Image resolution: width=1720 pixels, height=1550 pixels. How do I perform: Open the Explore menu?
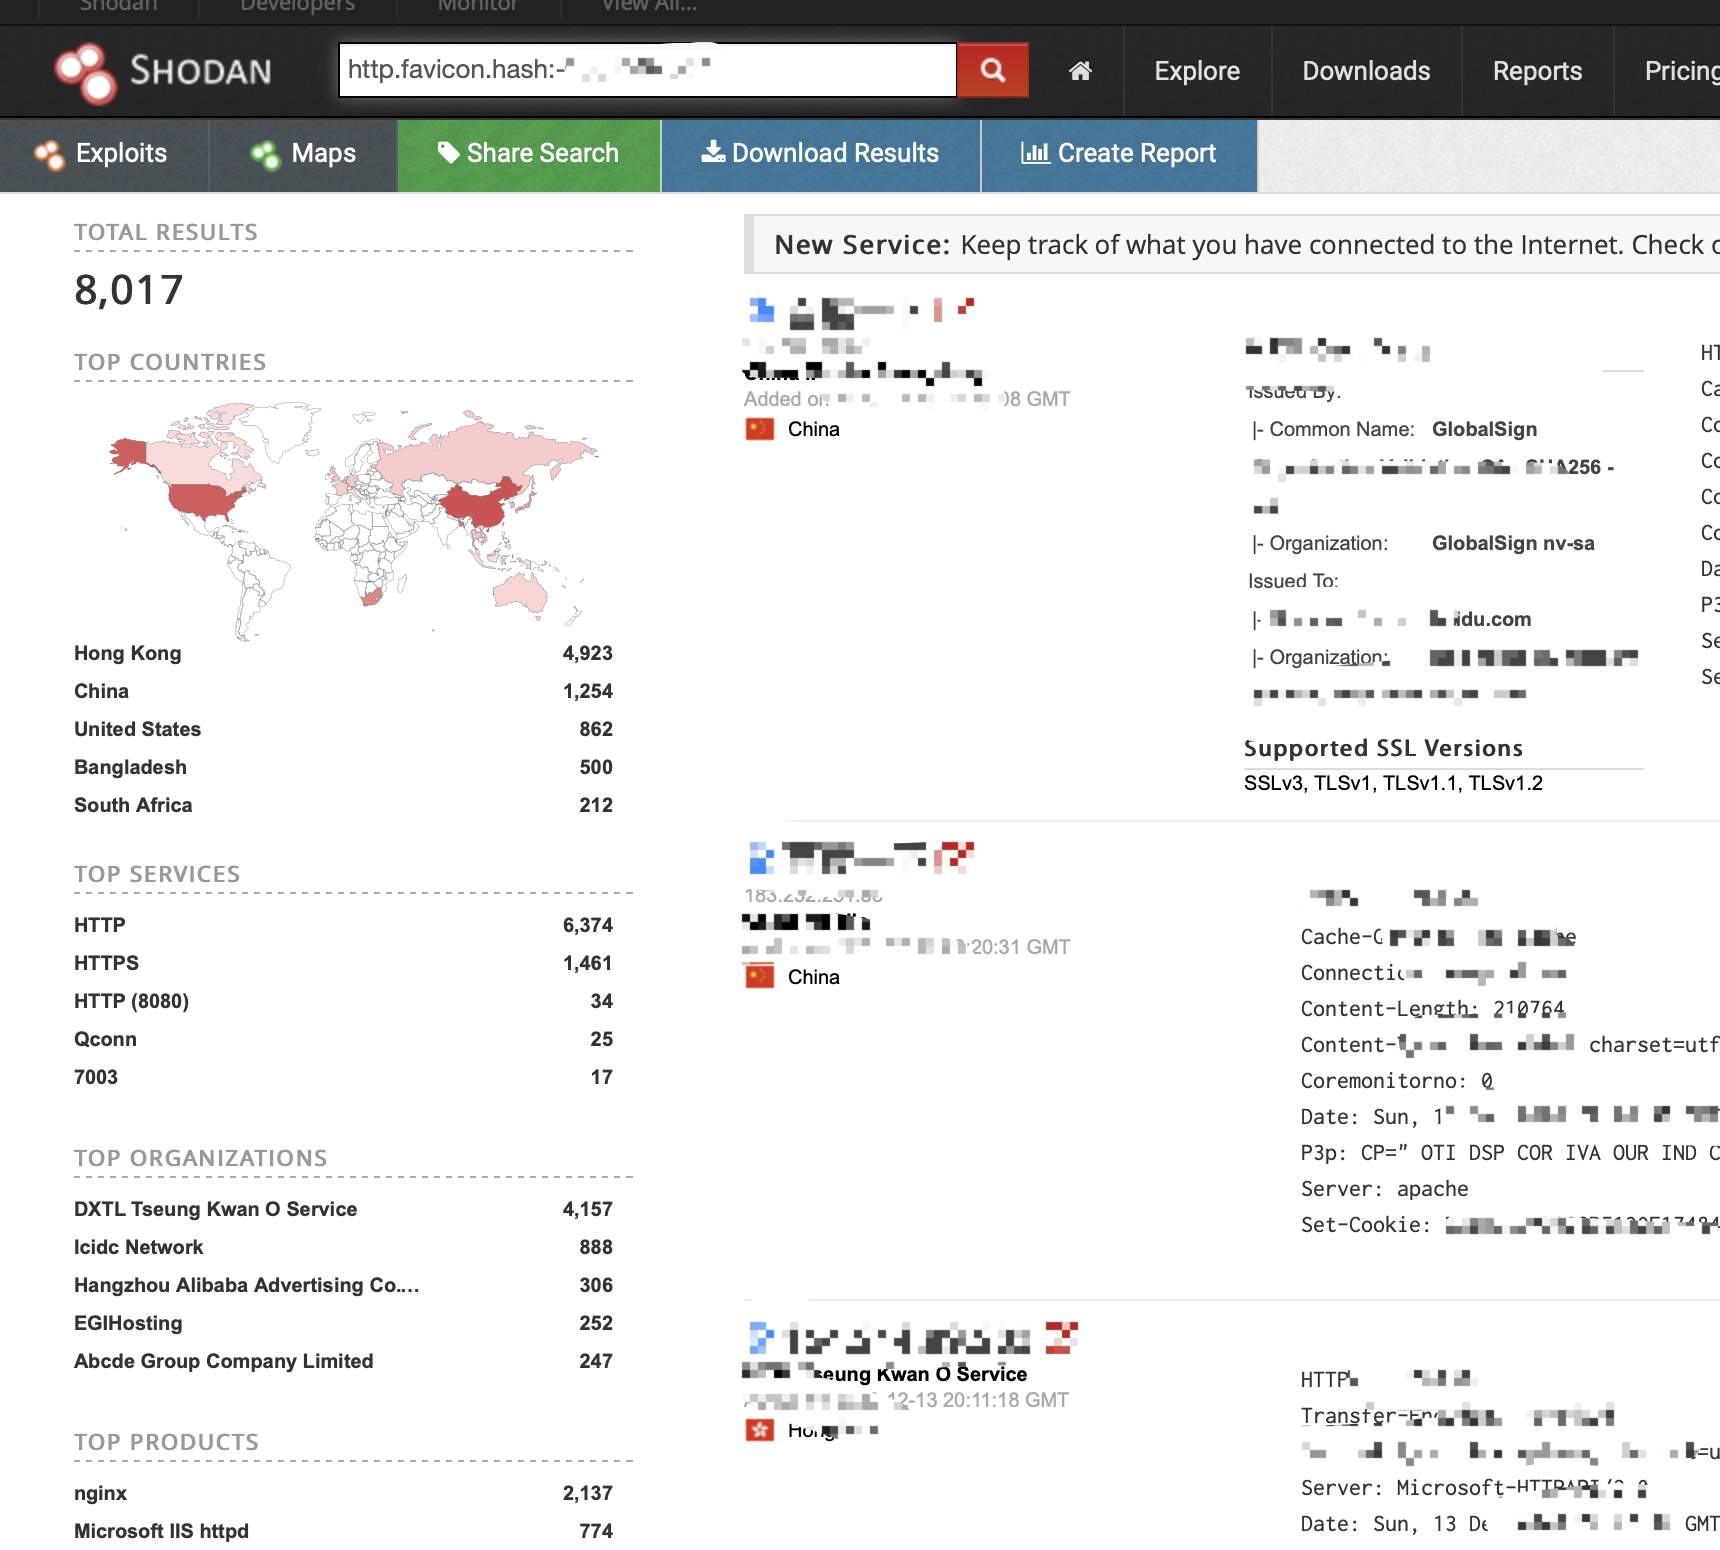click(x=1197, y=71)
